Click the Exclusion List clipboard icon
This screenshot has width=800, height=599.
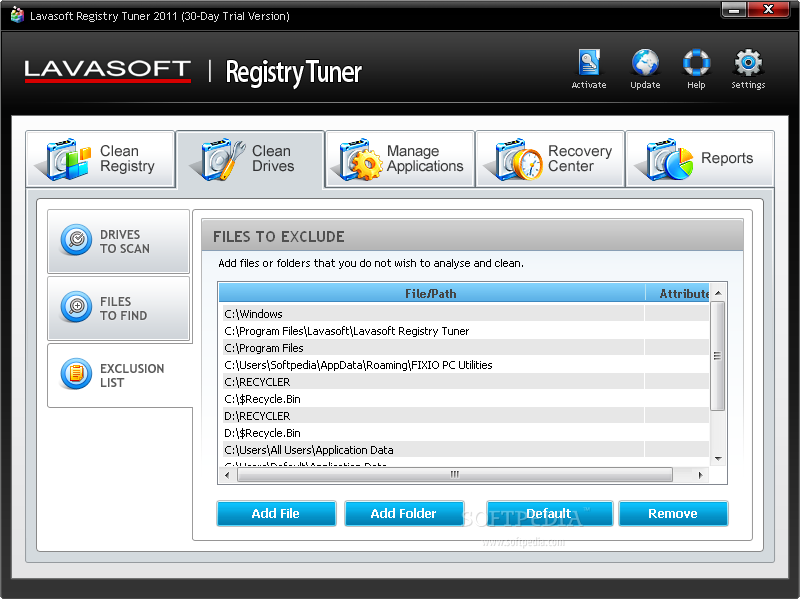[76, 373]
